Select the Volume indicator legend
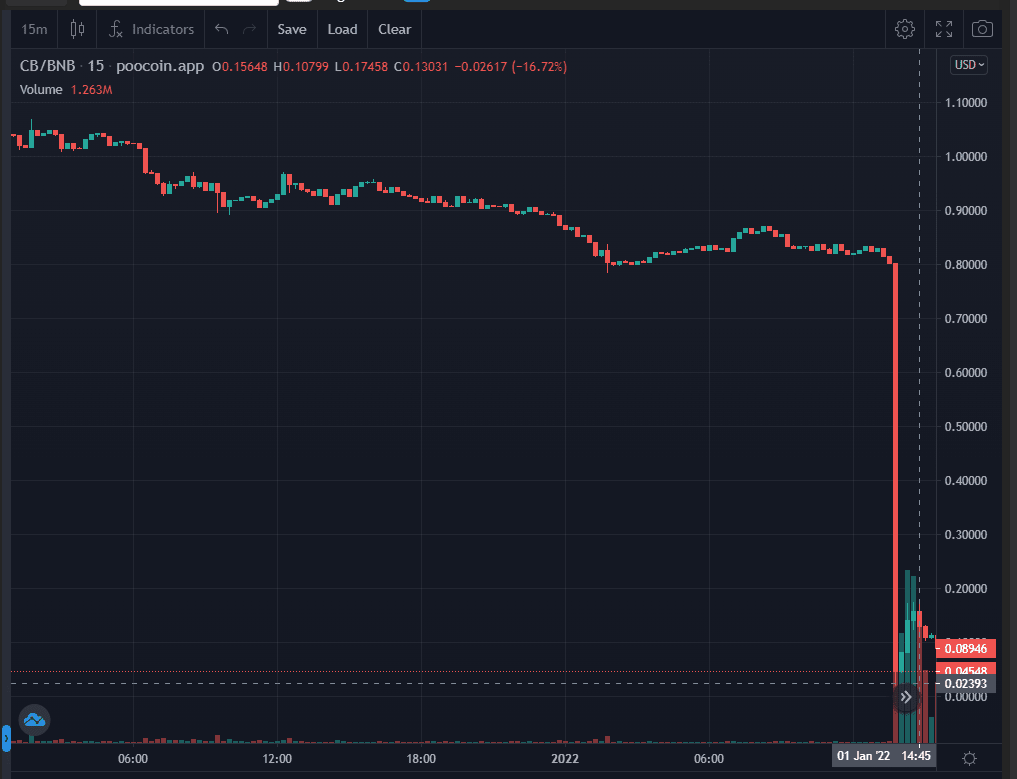This screenshot has width=1017, height=779. point(42,90)
